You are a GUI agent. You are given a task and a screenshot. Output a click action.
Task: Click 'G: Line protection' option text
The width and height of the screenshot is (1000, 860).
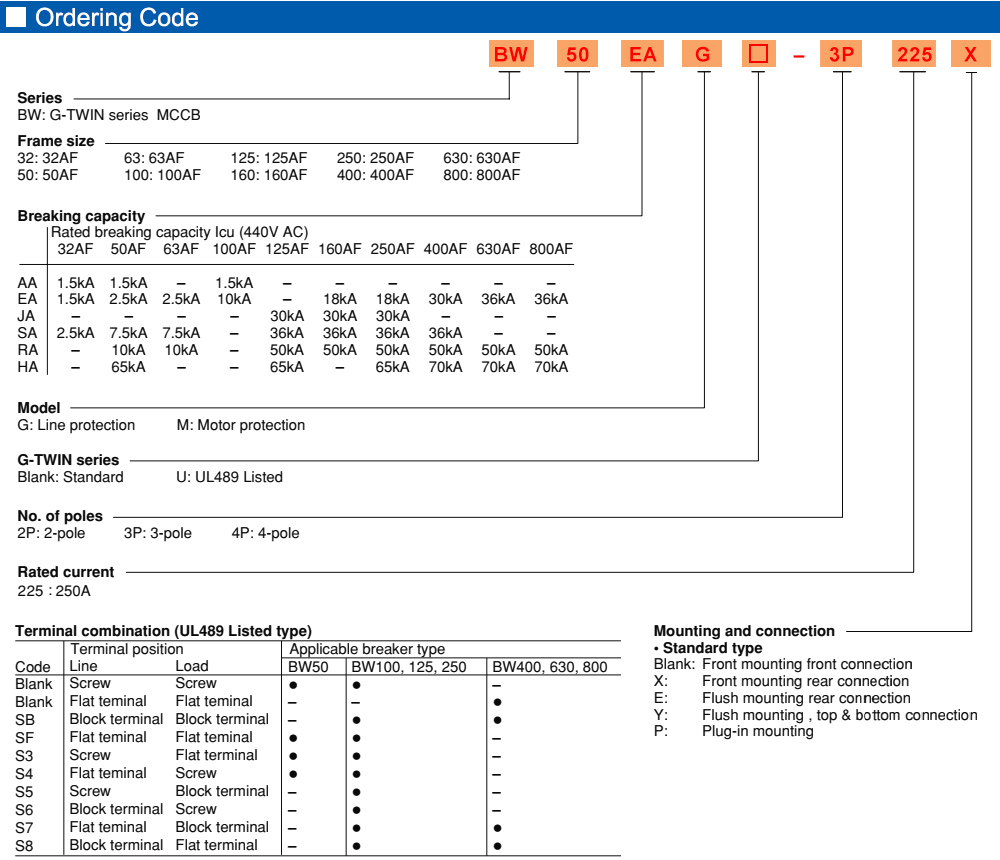point(76,425)
